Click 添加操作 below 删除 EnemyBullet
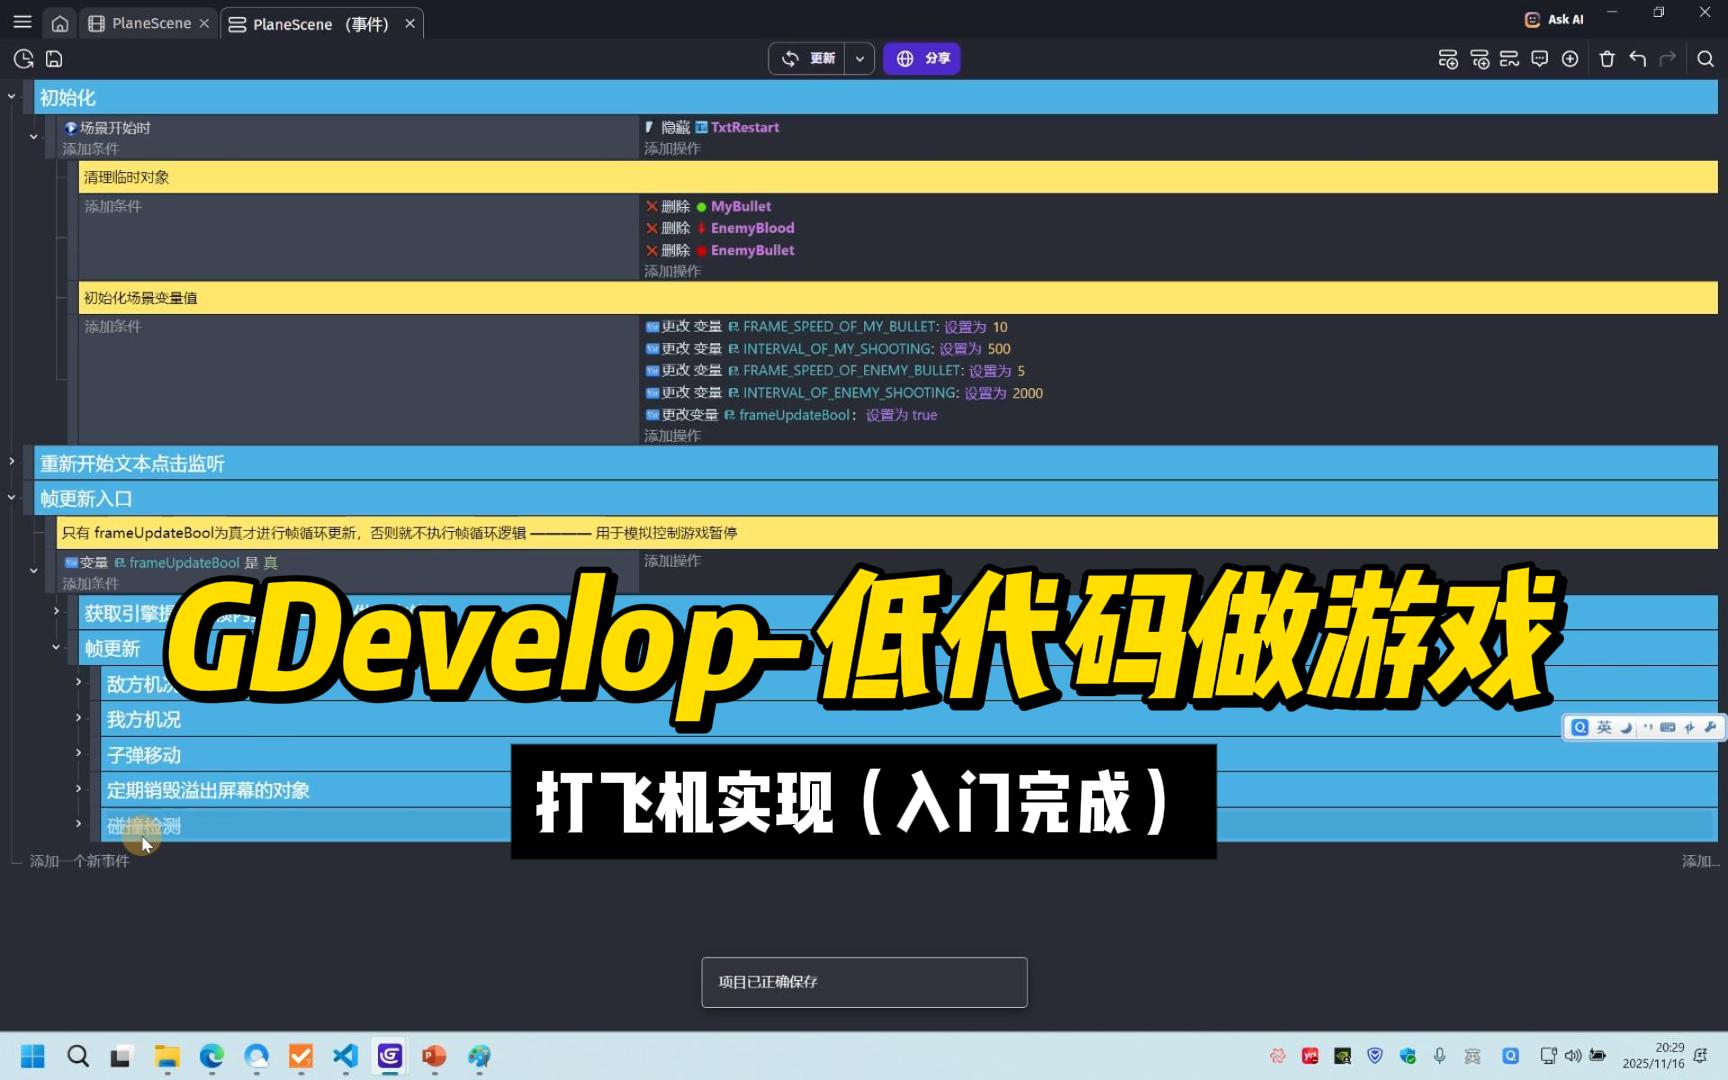The height and width of the screenshot is (1080, 1728). (x=672, y=272)
